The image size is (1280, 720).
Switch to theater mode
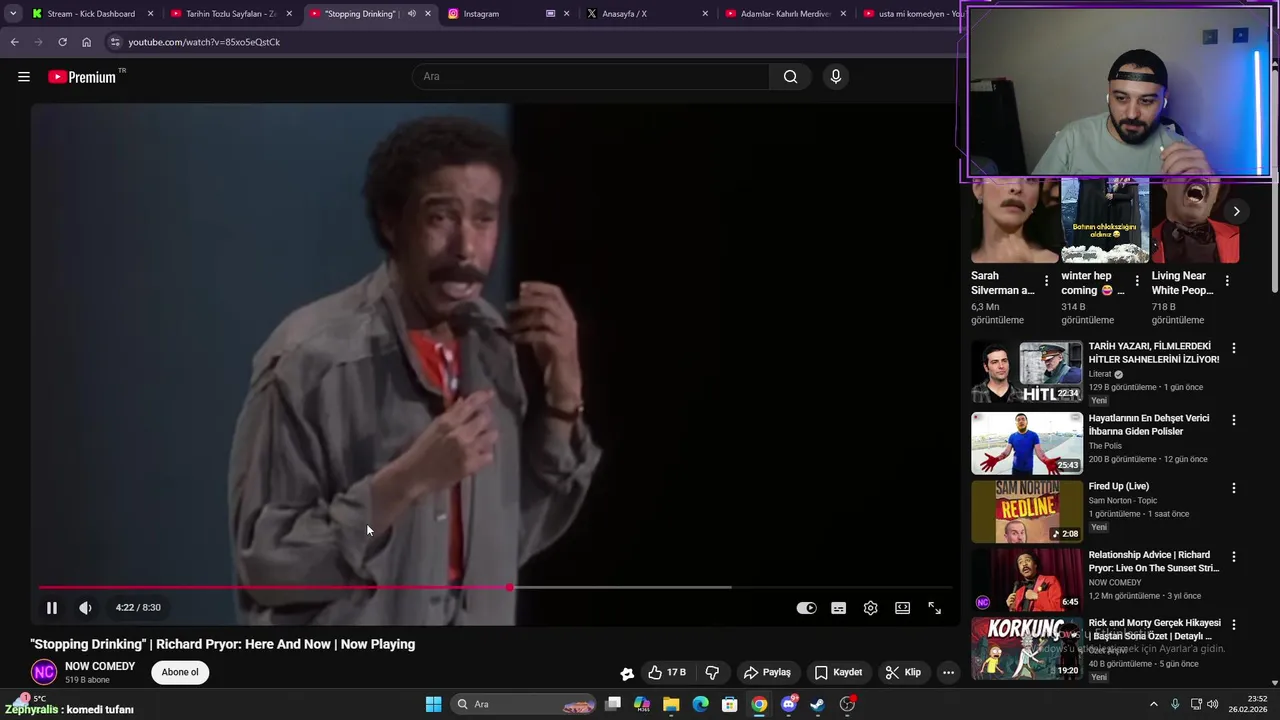point(902,608)
